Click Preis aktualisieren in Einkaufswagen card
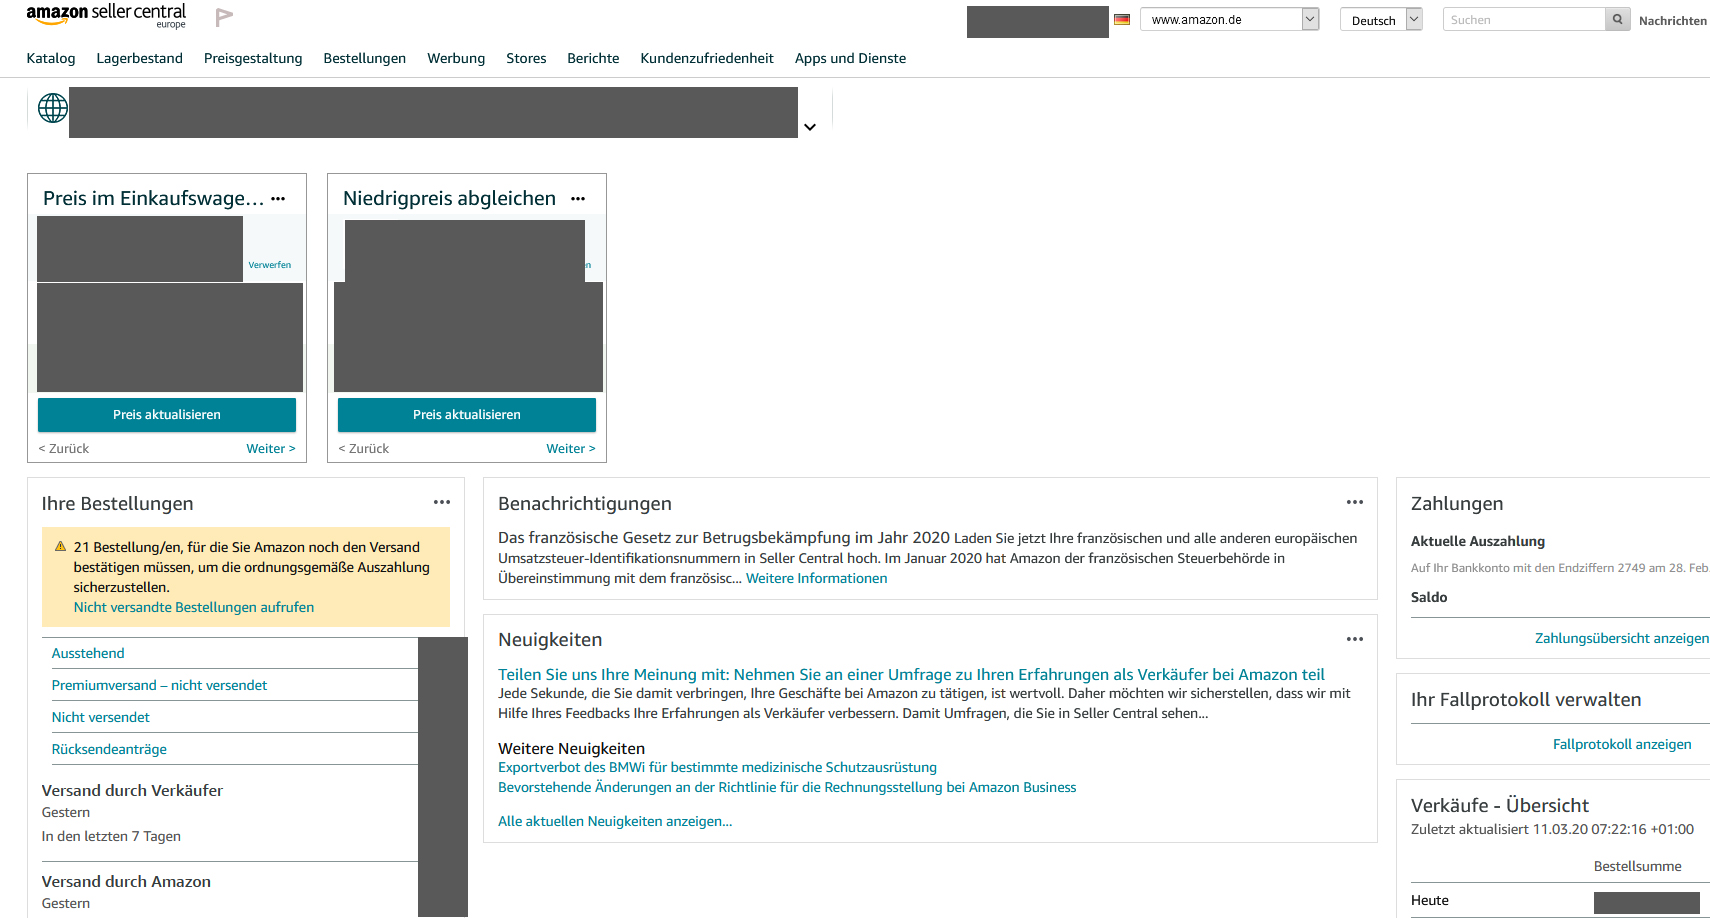This screenshot has height=918, width=1710. click(167, 414)
